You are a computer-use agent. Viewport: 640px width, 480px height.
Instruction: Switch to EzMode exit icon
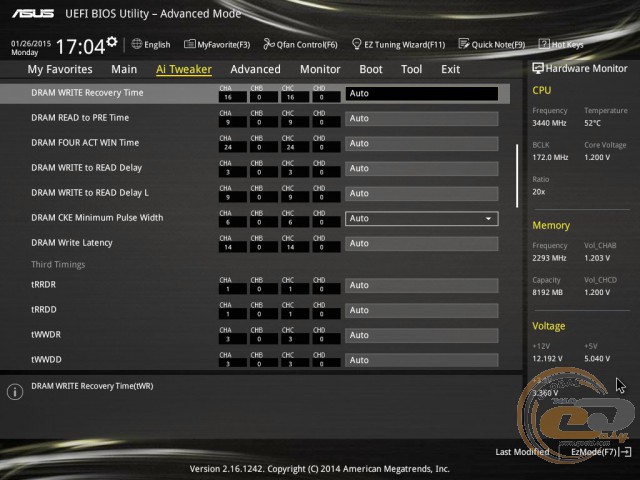[x=625, y=452]
